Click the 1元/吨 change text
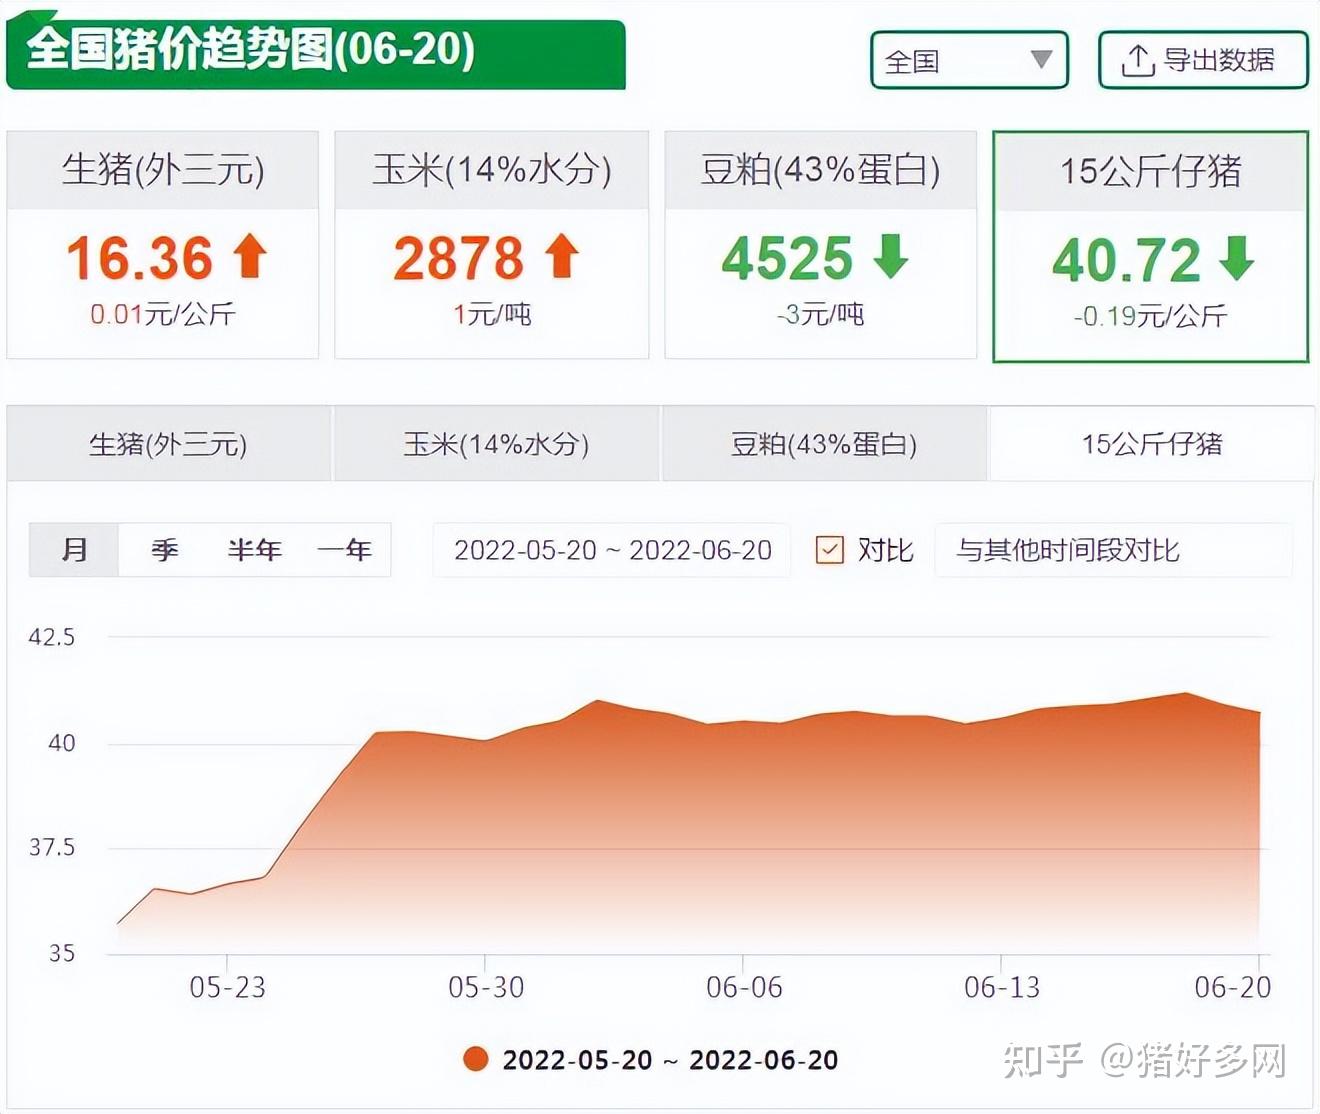The image size is (1320, 1114). click(x=492, y=314)
